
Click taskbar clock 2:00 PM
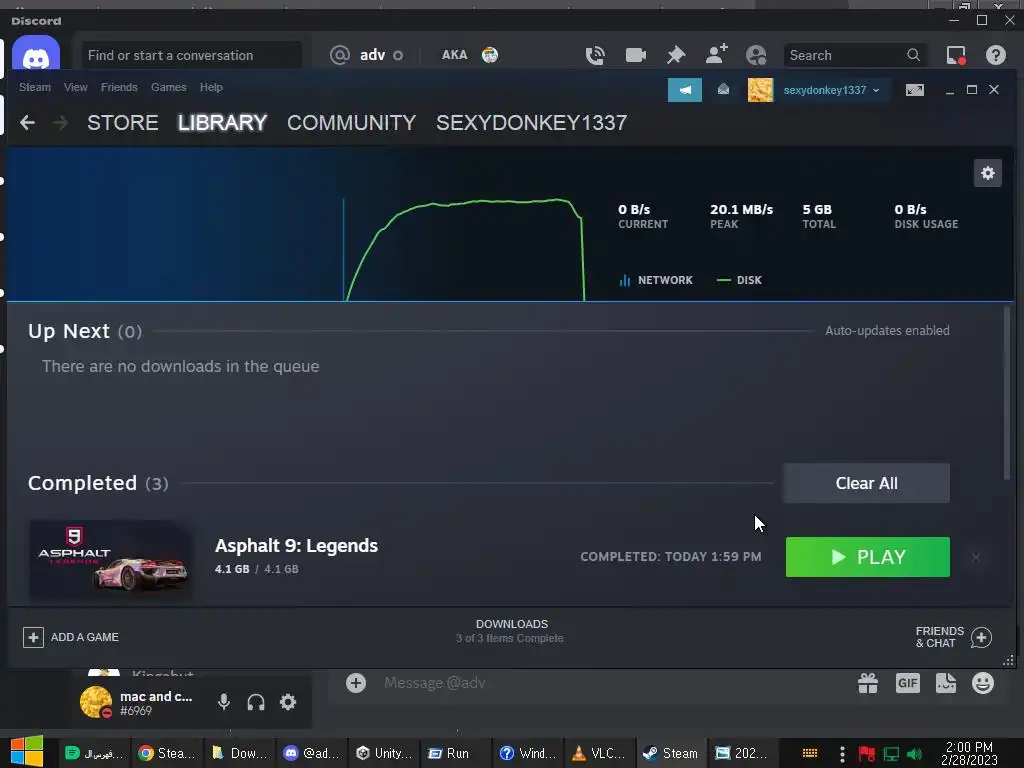(969, 753)
